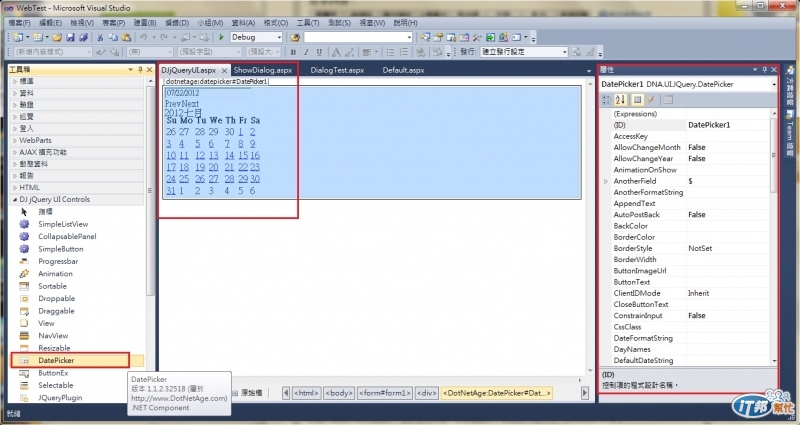Click the Next link in calendar
800x425 pixels.
point(190,104)
